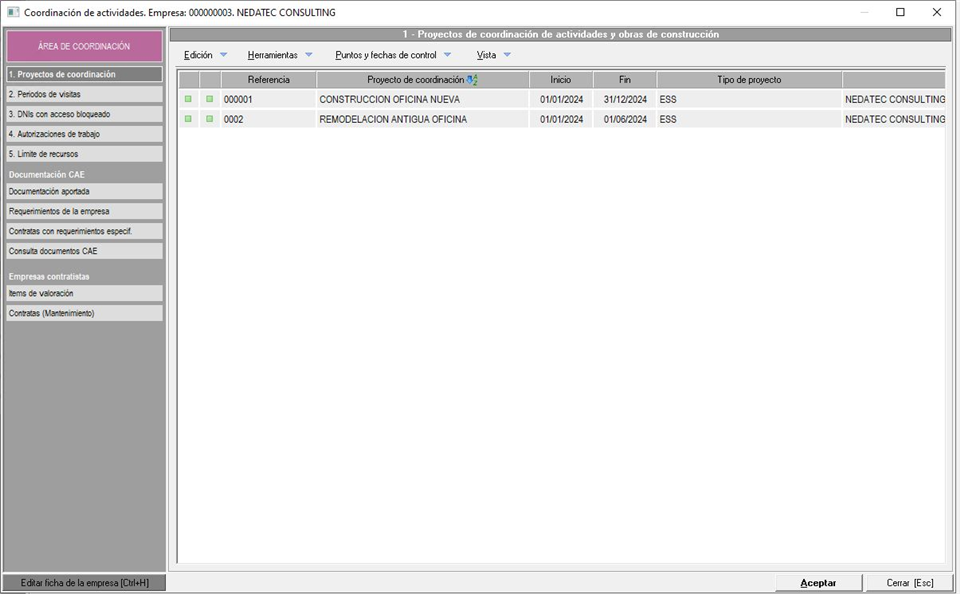Expand the Vista dropdown menu
This screenshot has height=594, width=960.
(x=493, y=55)
